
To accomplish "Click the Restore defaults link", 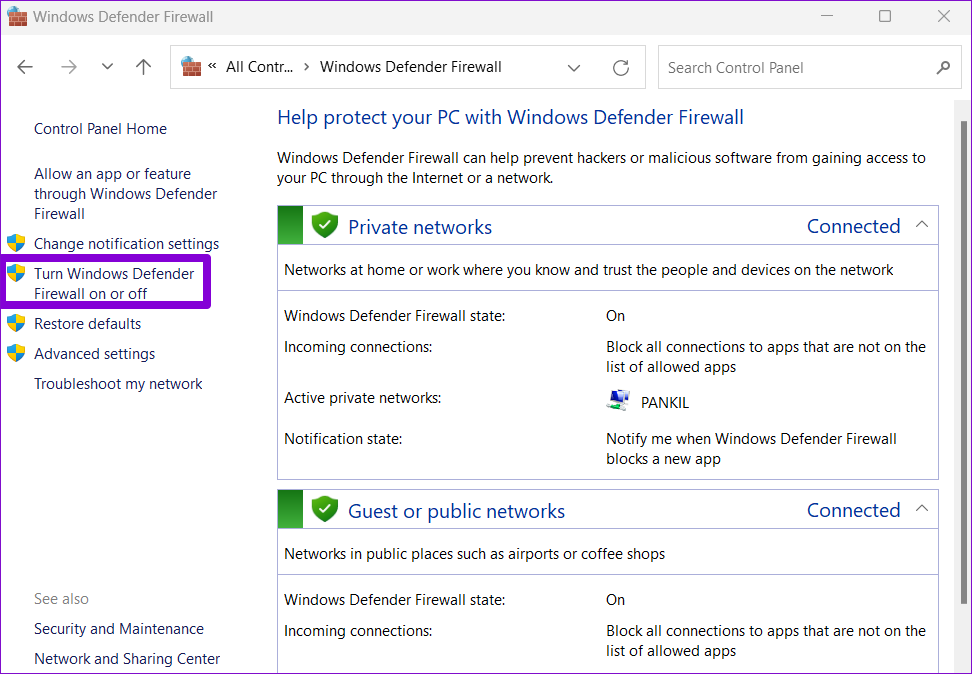I will coord(87,324).
